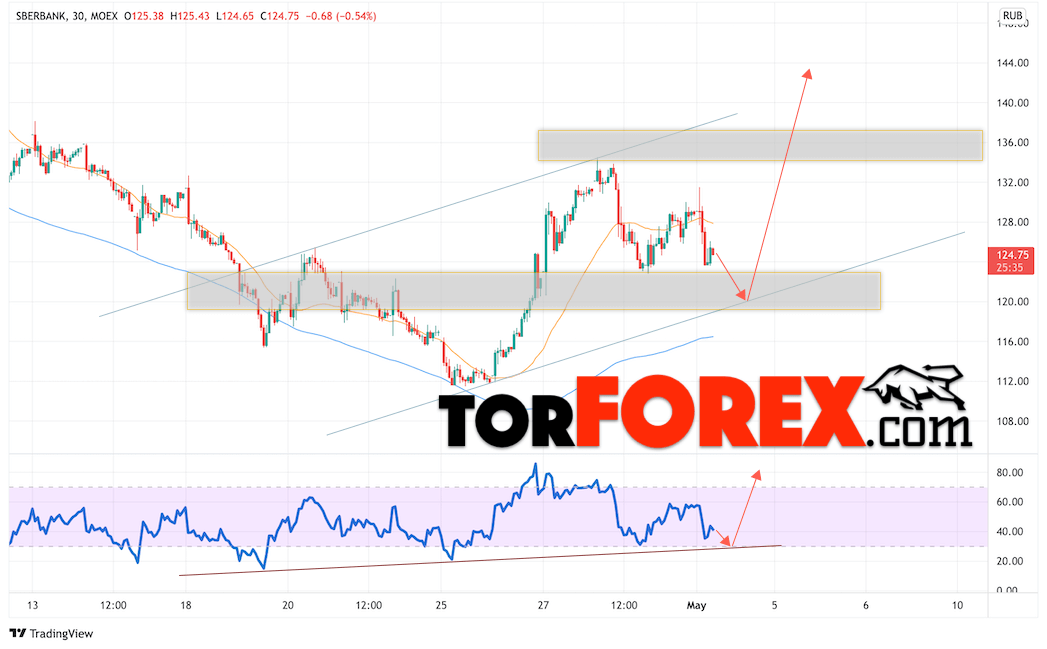1047x649 pixels.
Task: Click the date label 20 on time axis
Action: pos(288,606)
